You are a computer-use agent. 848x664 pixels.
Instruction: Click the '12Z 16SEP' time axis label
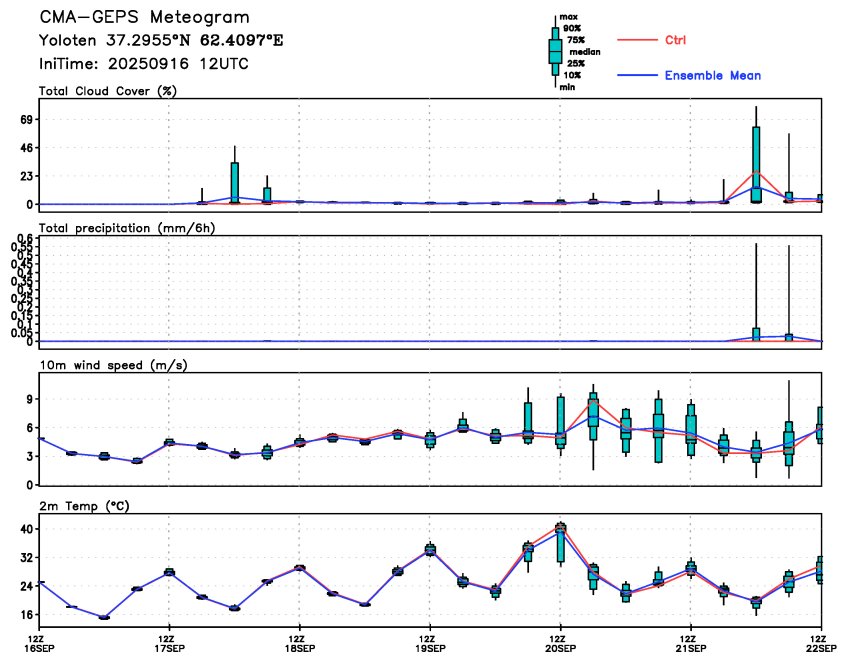pyautogui.click(x=39, y=643)
